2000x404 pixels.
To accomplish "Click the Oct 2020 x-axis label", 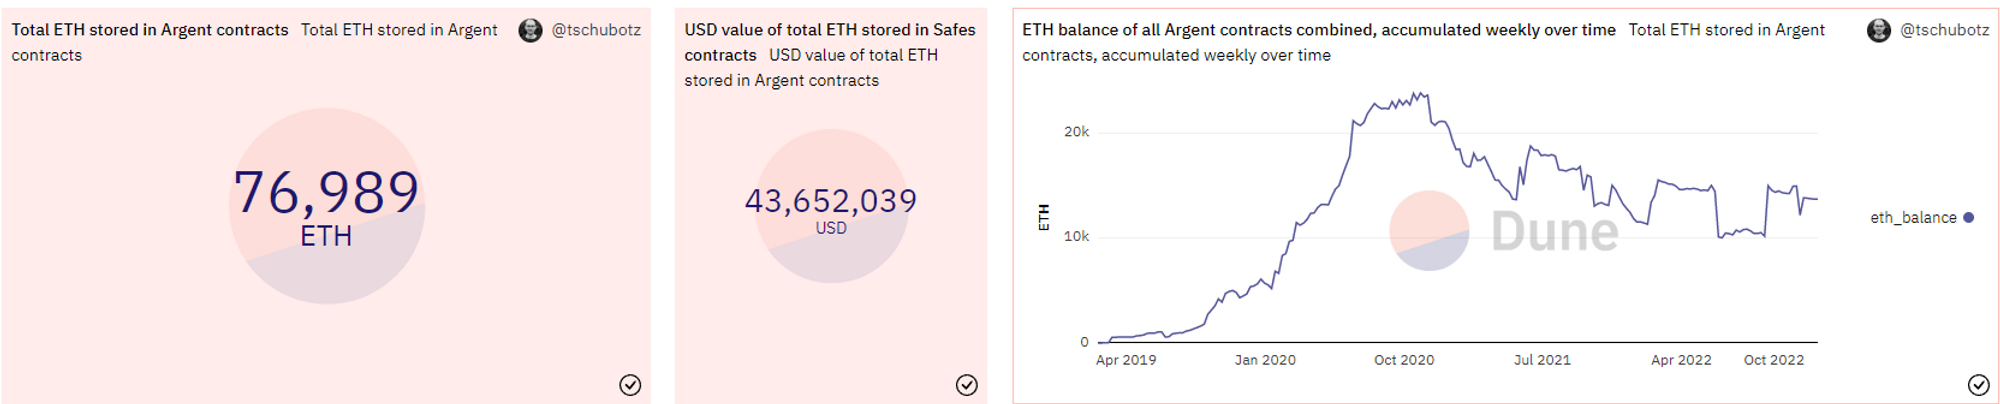I will [1404, 360].
